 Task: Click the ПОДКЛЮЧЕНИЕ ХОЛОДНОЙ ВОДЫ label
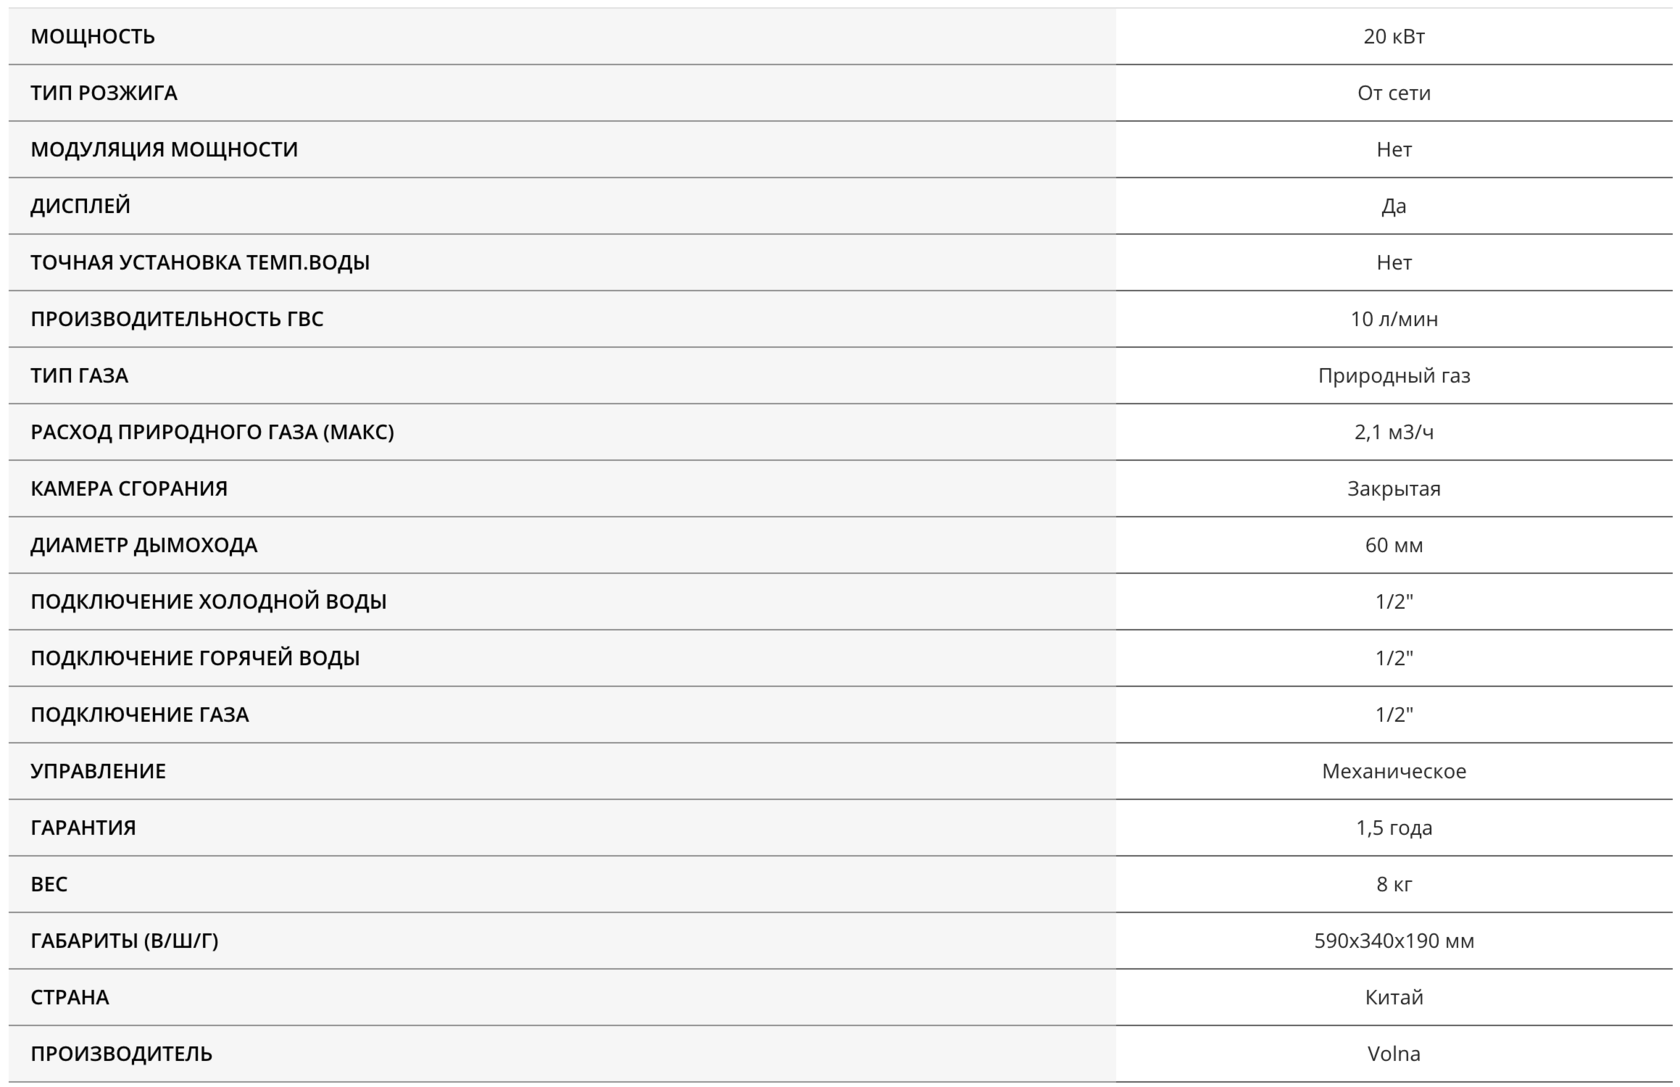[x=209, y=602]
